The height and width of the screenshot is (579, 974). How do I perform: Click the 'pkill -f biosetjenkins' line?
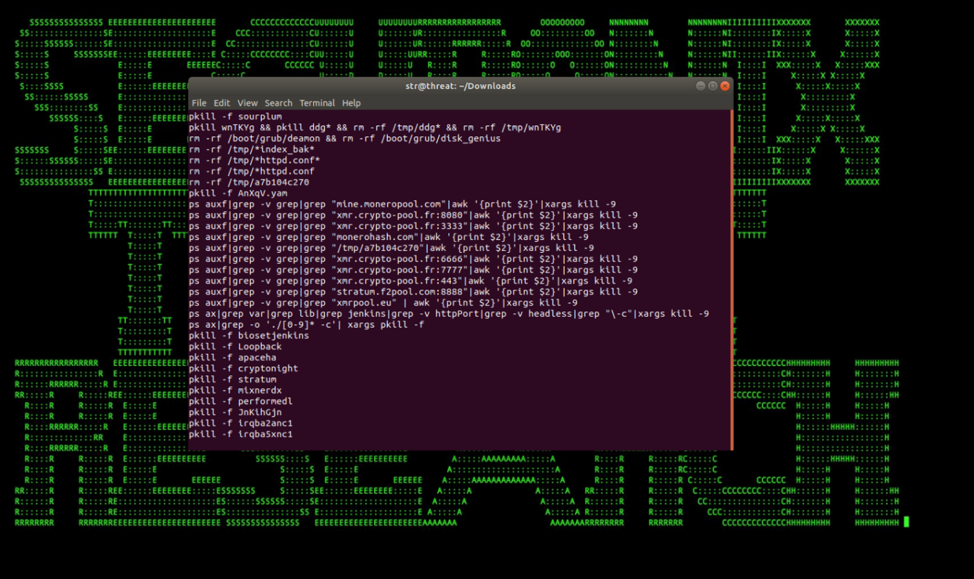(x=248, y=336)
